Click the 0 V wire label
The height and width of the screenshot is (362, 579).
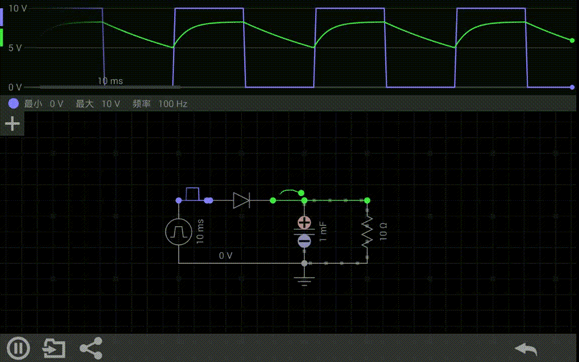226,256
